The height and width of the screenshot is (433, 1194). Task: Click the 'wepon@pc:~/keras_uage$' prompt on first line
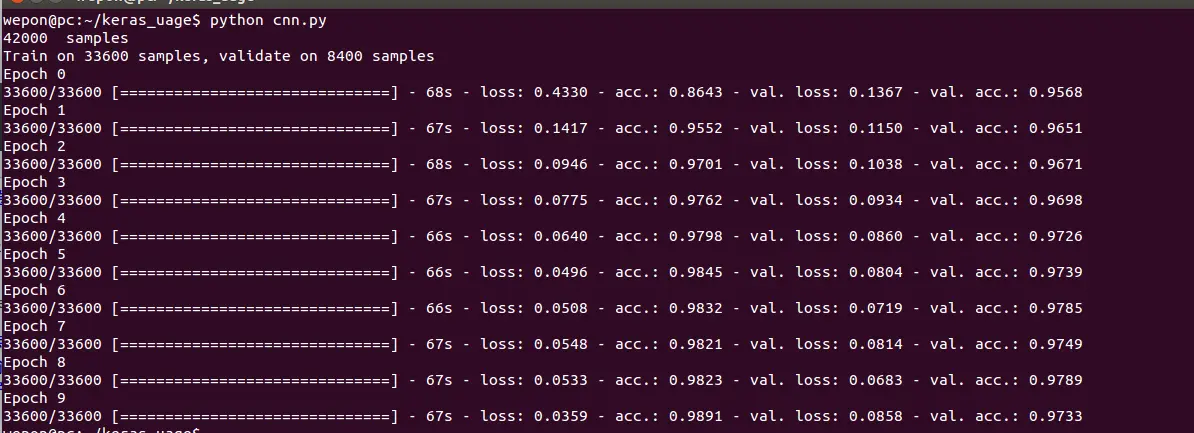(x=102, y=21)
